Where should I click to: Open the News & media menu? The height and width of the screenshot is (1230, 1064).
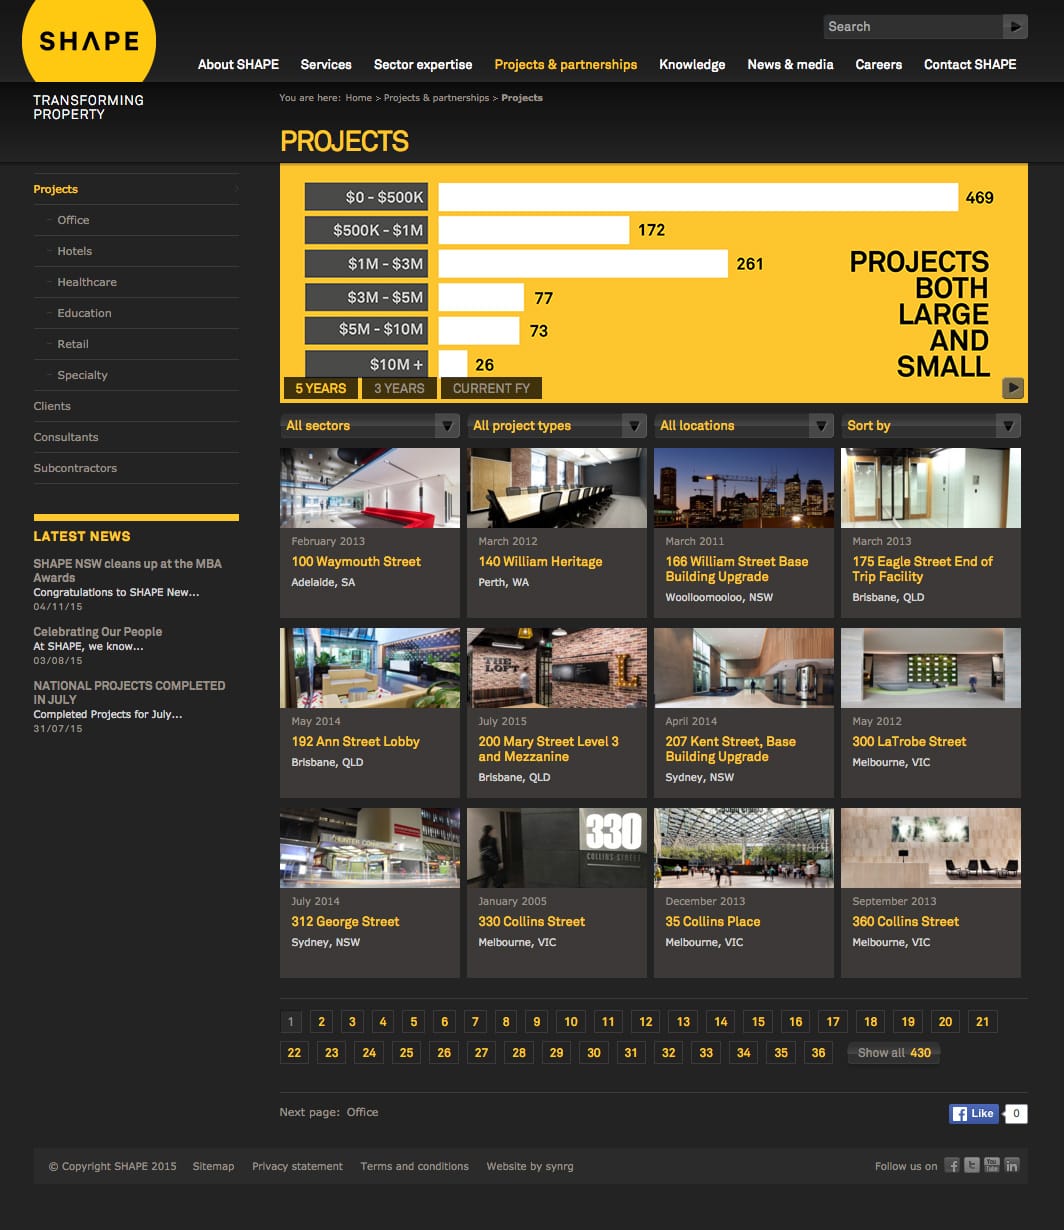click(790, 64)
